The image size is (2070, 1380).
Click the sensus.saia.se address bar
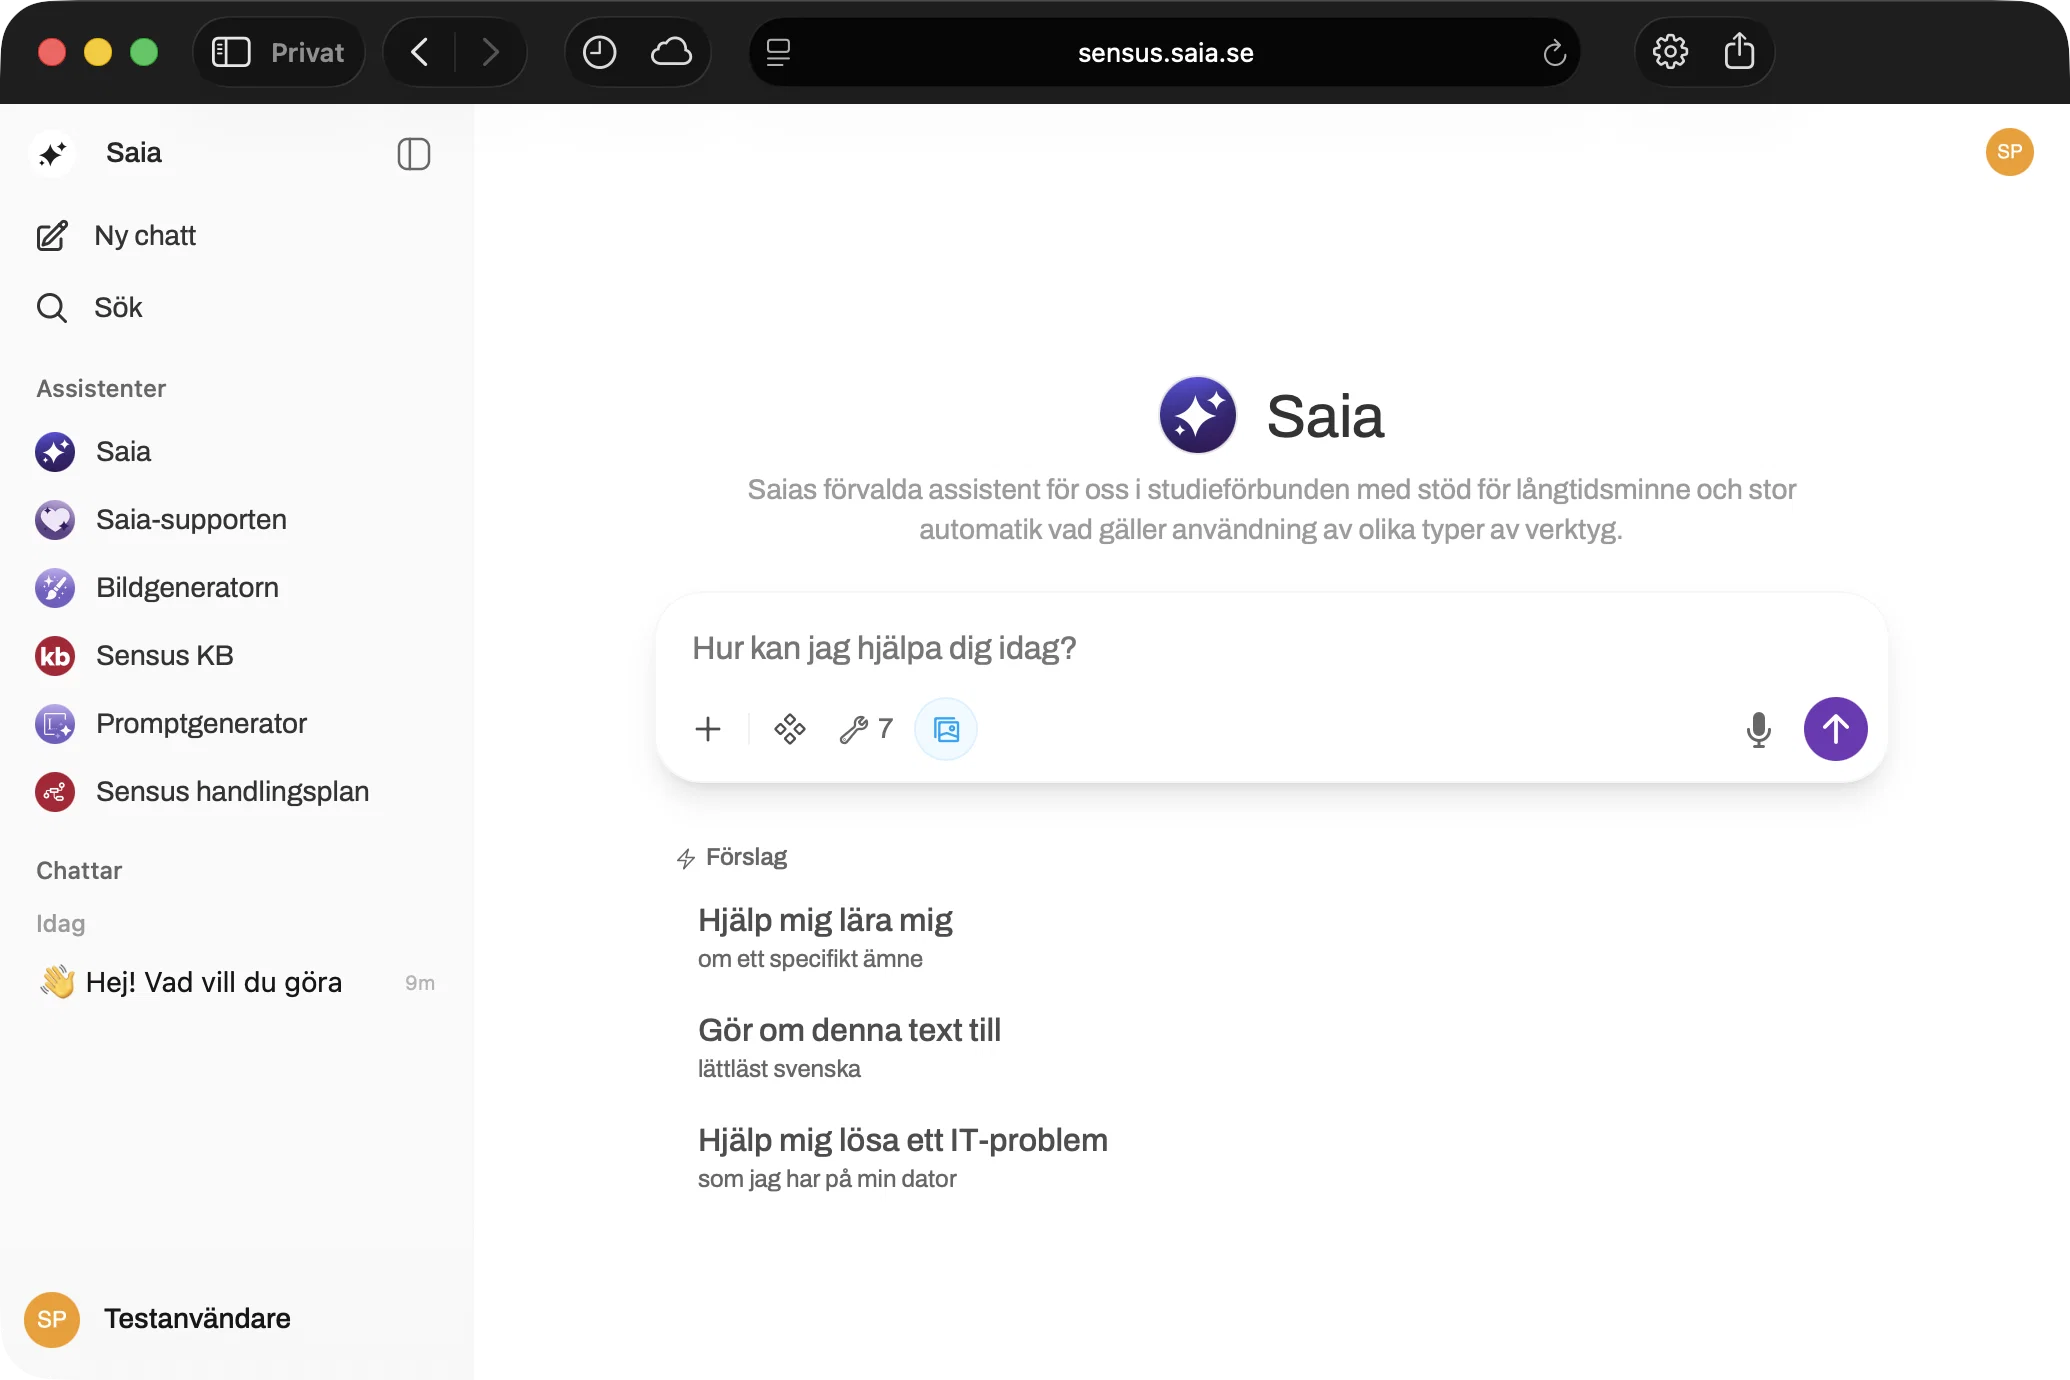pos(1165,52)
